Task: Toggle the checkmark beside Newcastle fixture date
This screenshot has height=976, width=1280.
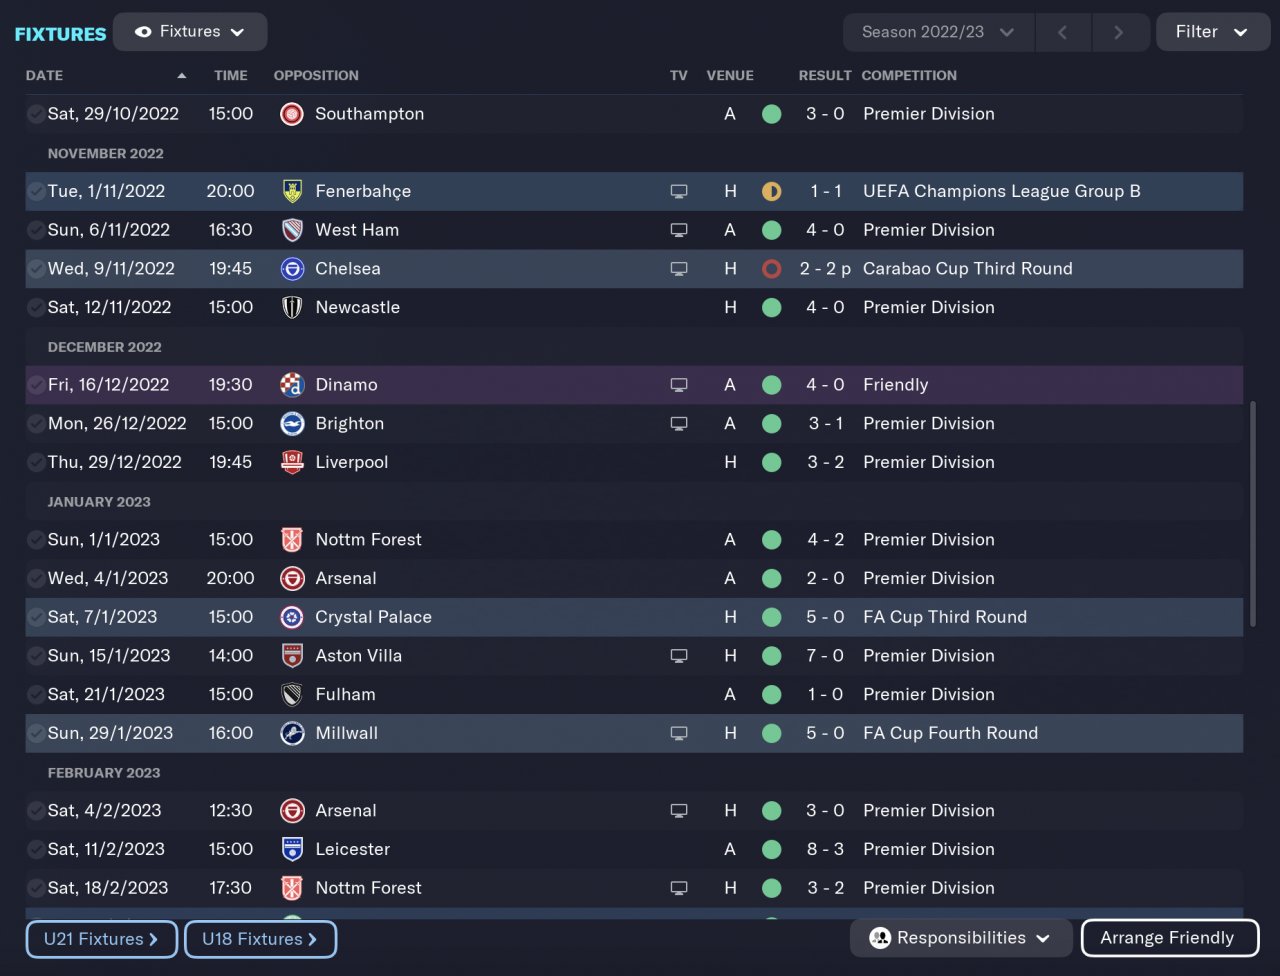Action: (x=36, y=308)
